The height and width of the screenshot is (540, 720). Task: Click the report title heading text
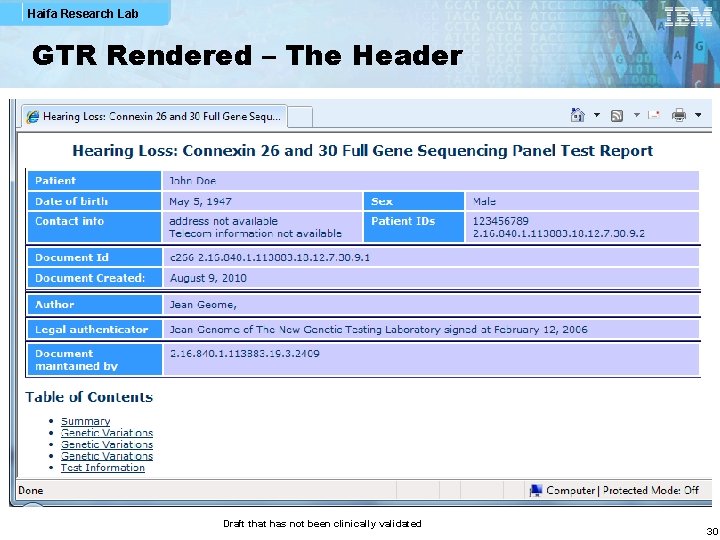tap(363, 151)
